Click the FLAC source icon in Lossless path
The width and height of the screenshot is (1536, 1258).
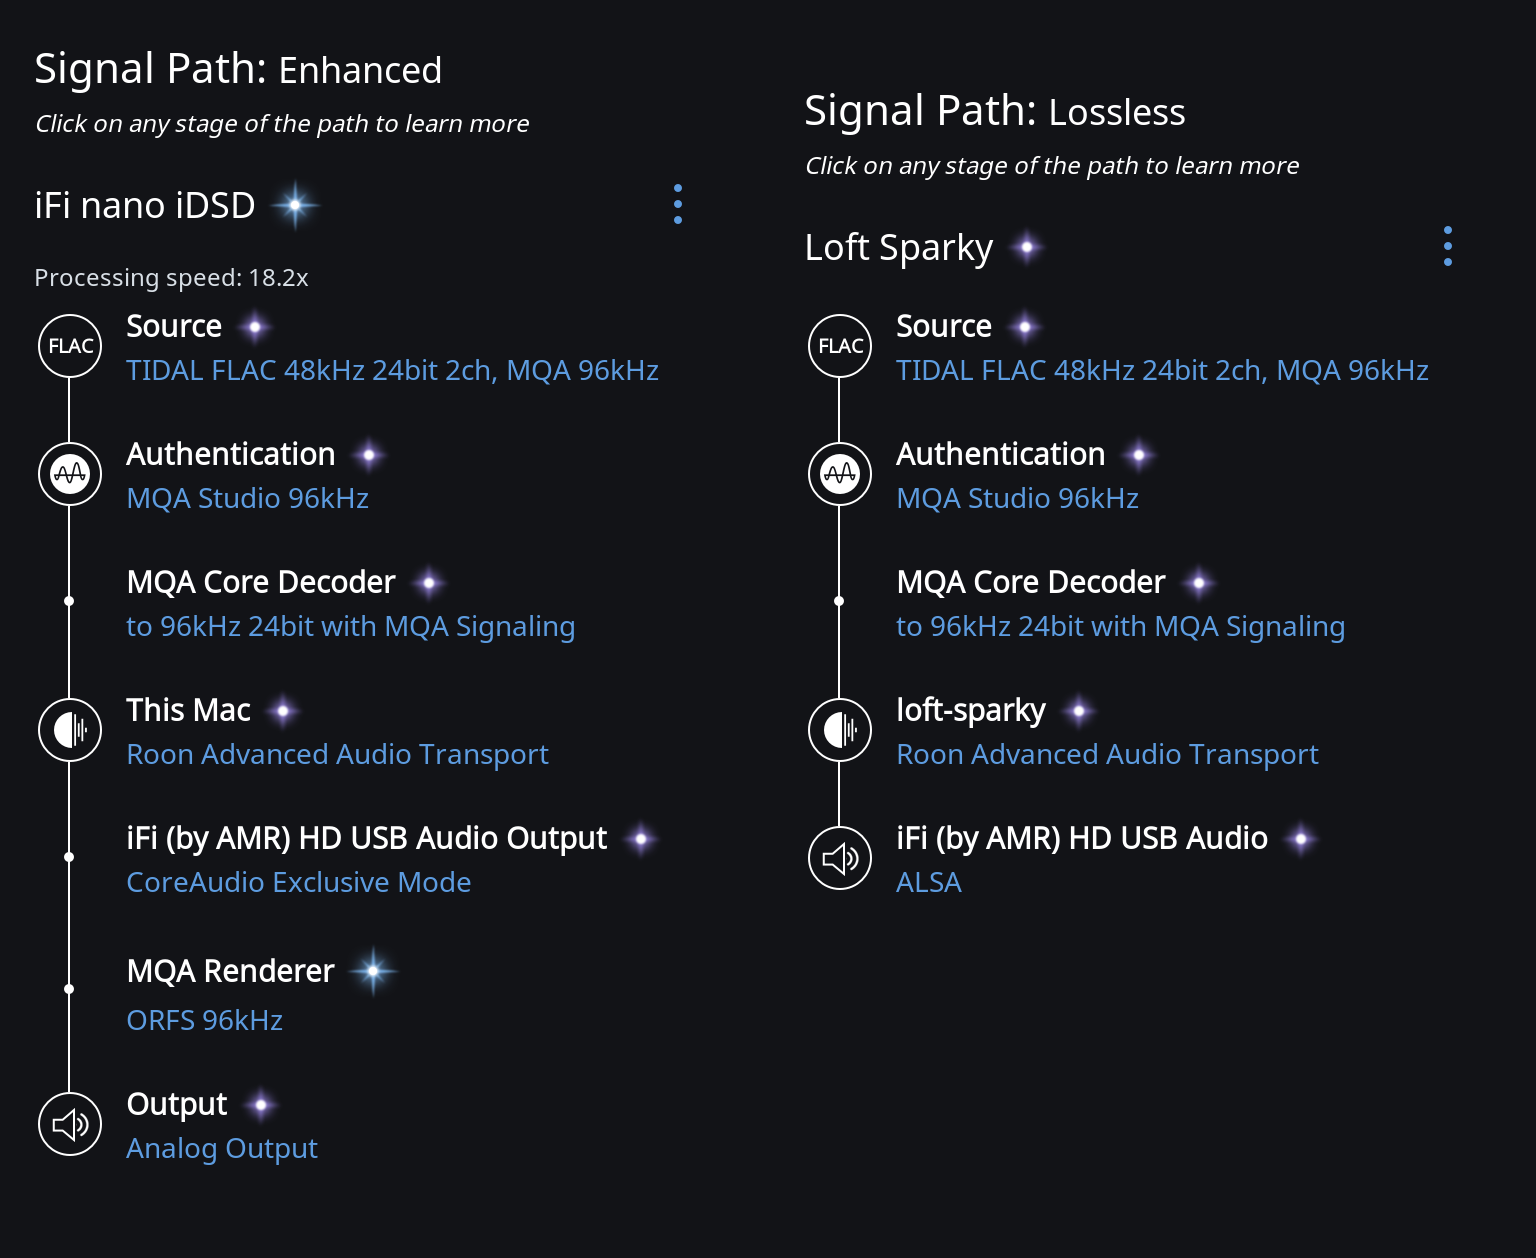tap(840, 346)
